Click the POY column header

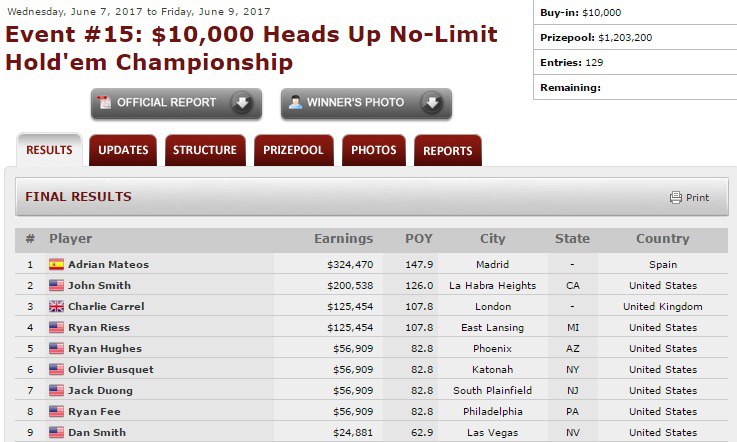pos(419,239)
